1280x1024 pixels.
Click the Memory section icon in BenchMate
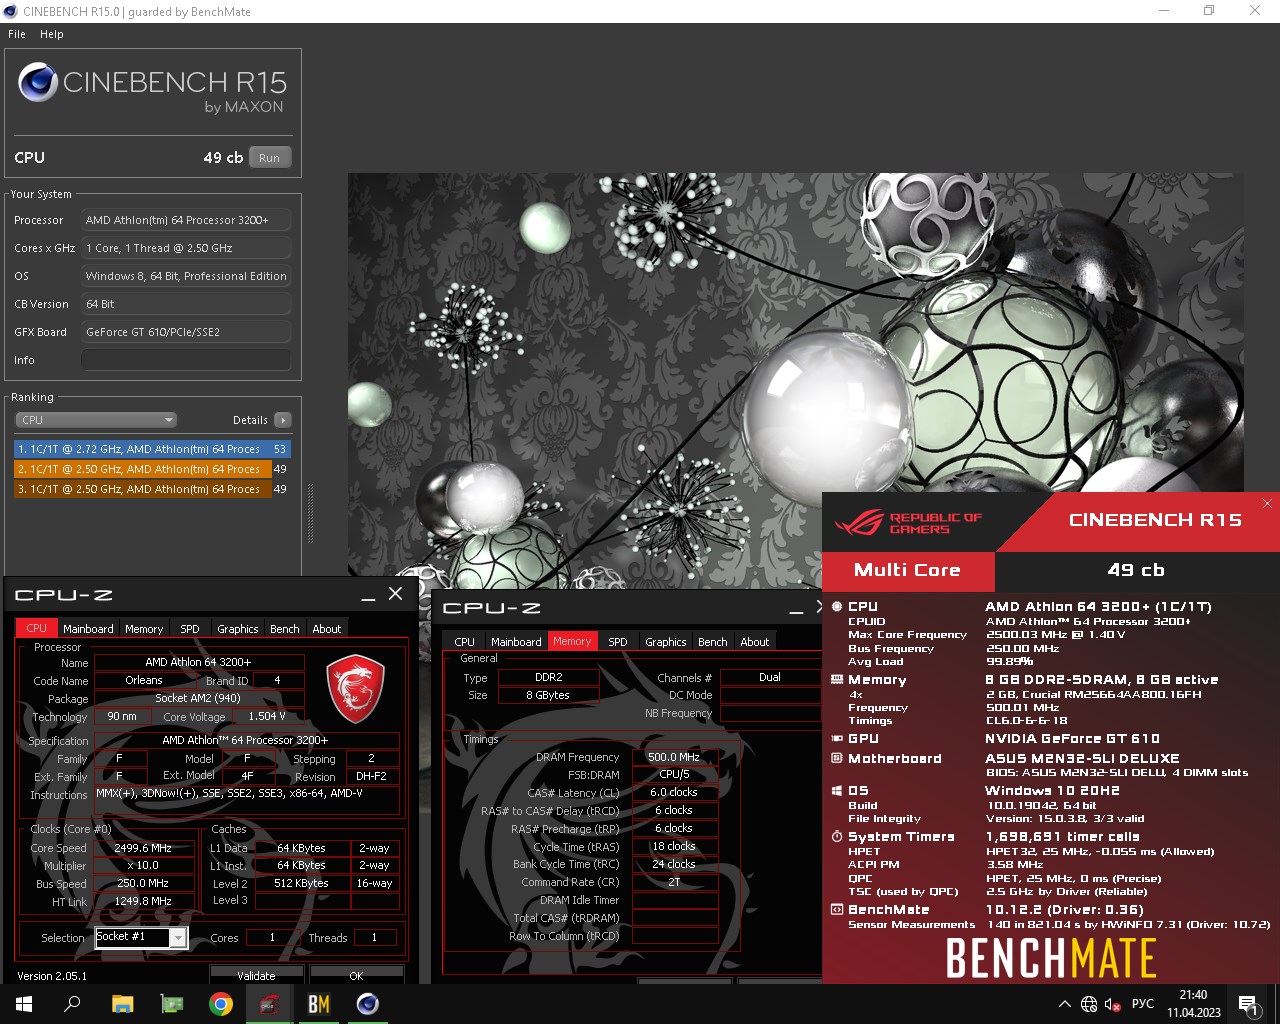coord(837,679)
